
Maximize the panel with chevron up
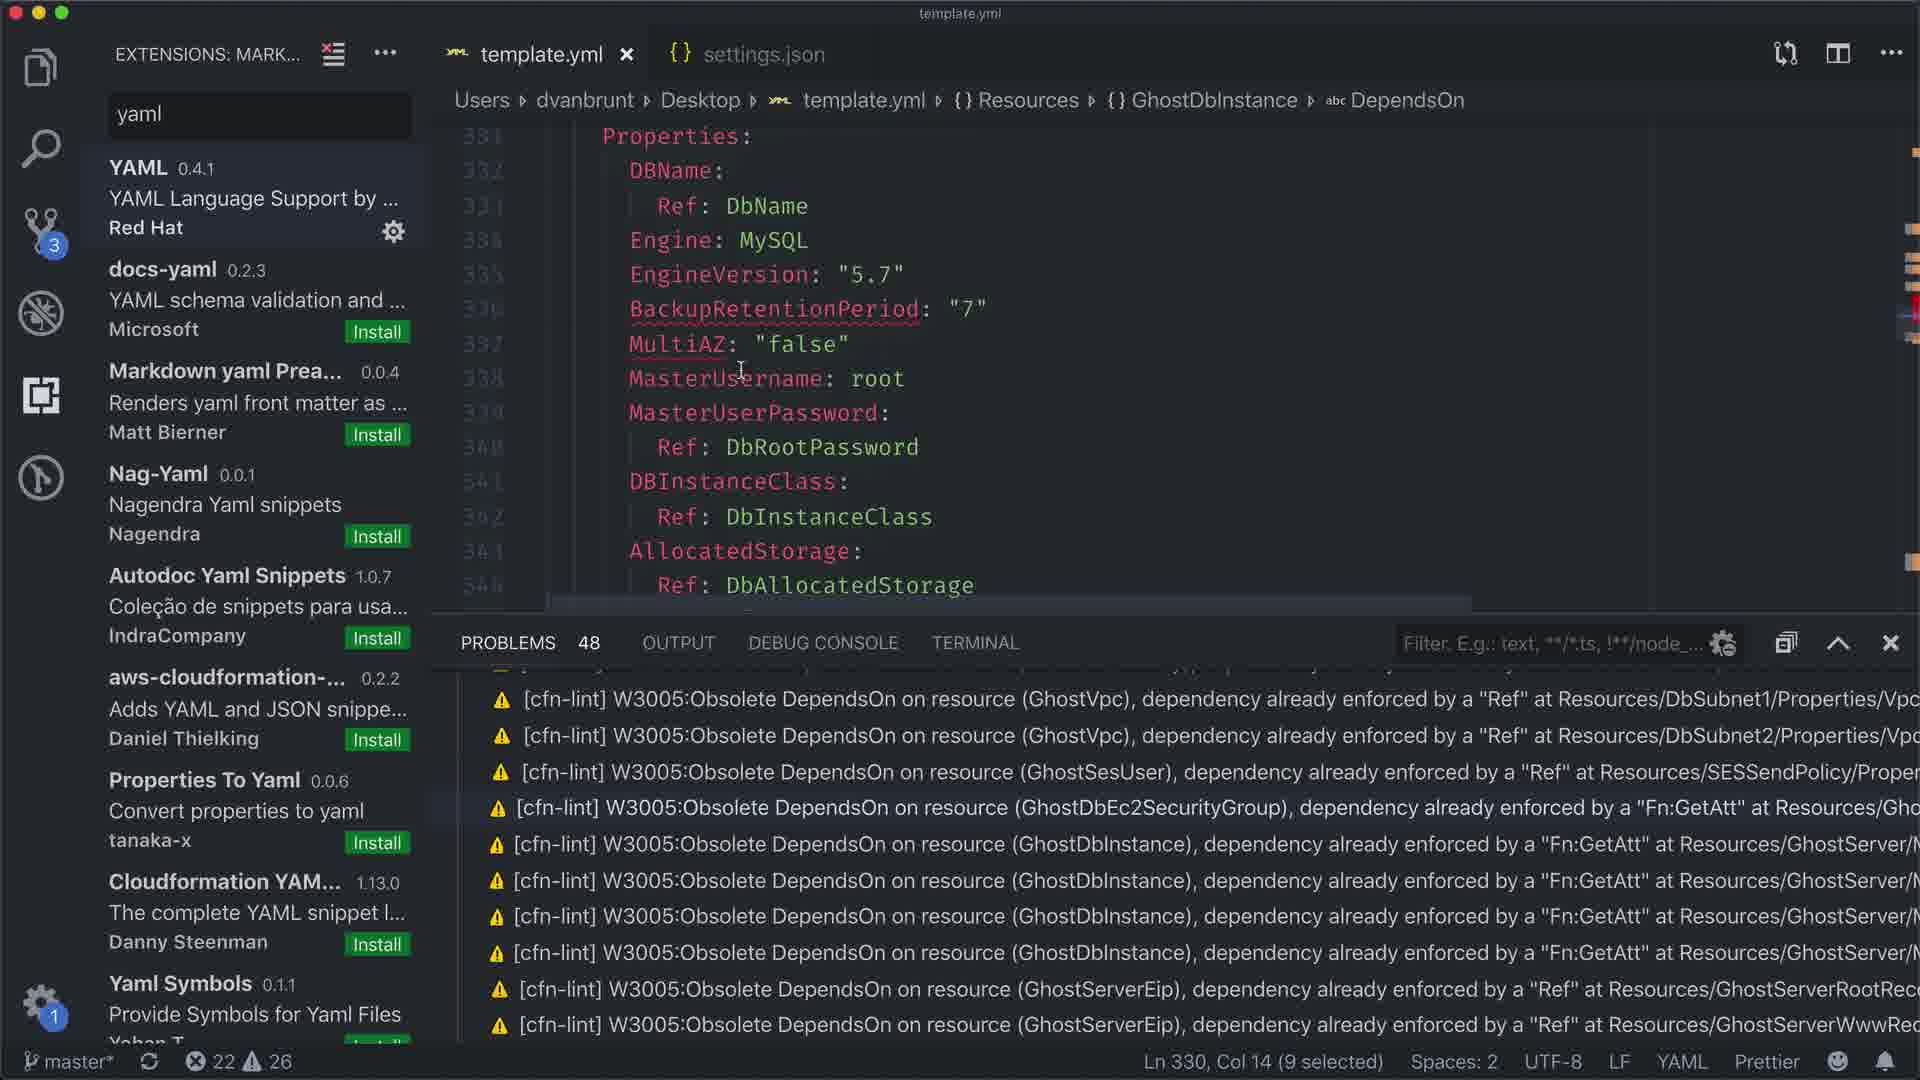pyautogui.click(x=1837, y=643)
